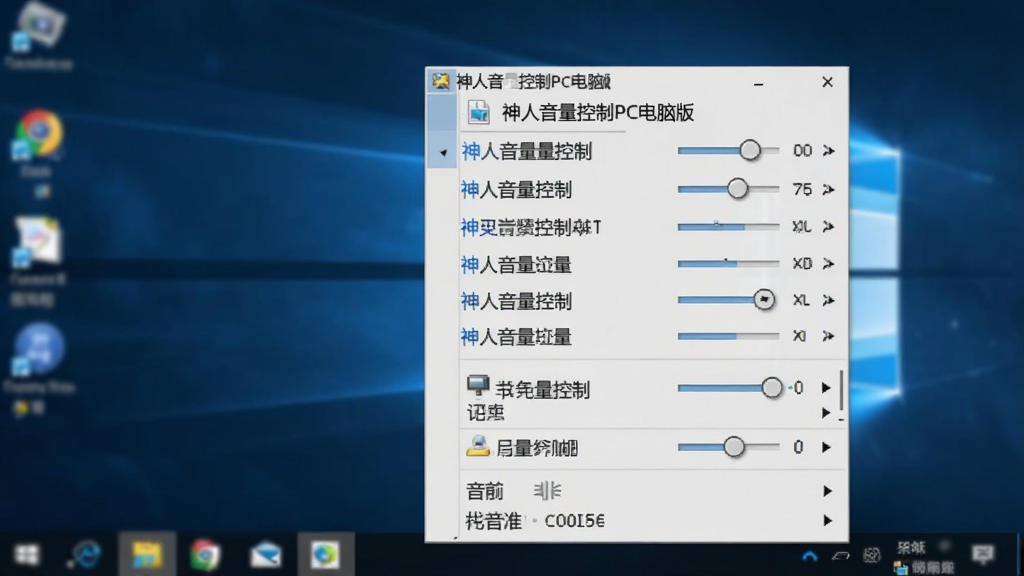Open the submenu arrow of the C00I5€ row

tap(827, 520)
